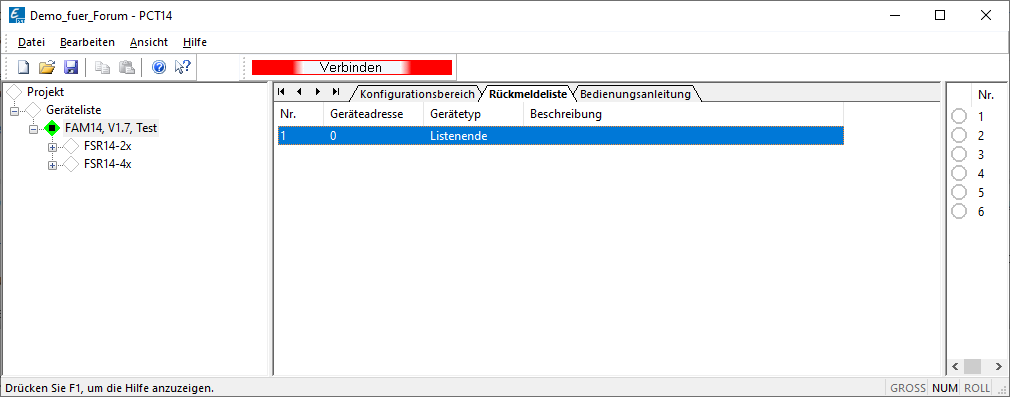Screen dimensions: 1010x397
Task: Select the FSR14-4x tree label
Action: coord(108,164)
